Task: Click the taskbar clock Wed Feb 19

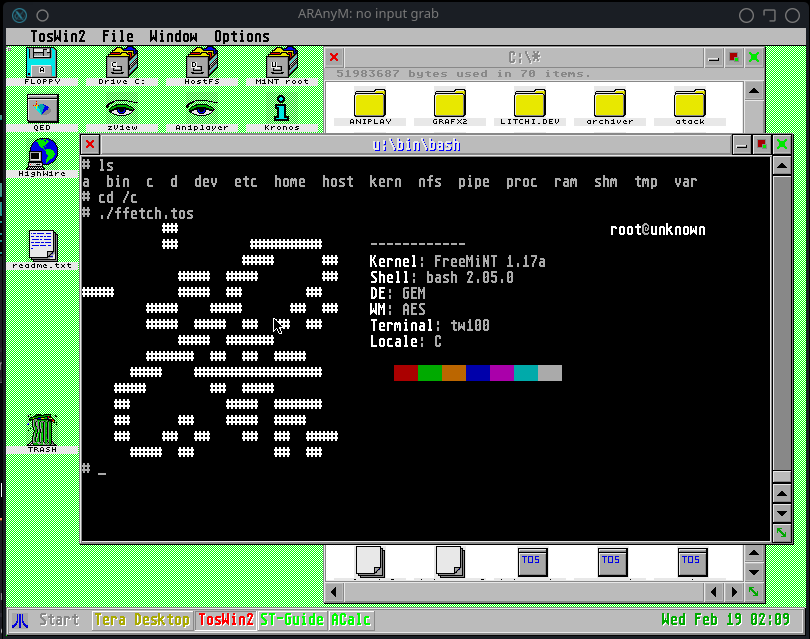Action: coord(725,620)
